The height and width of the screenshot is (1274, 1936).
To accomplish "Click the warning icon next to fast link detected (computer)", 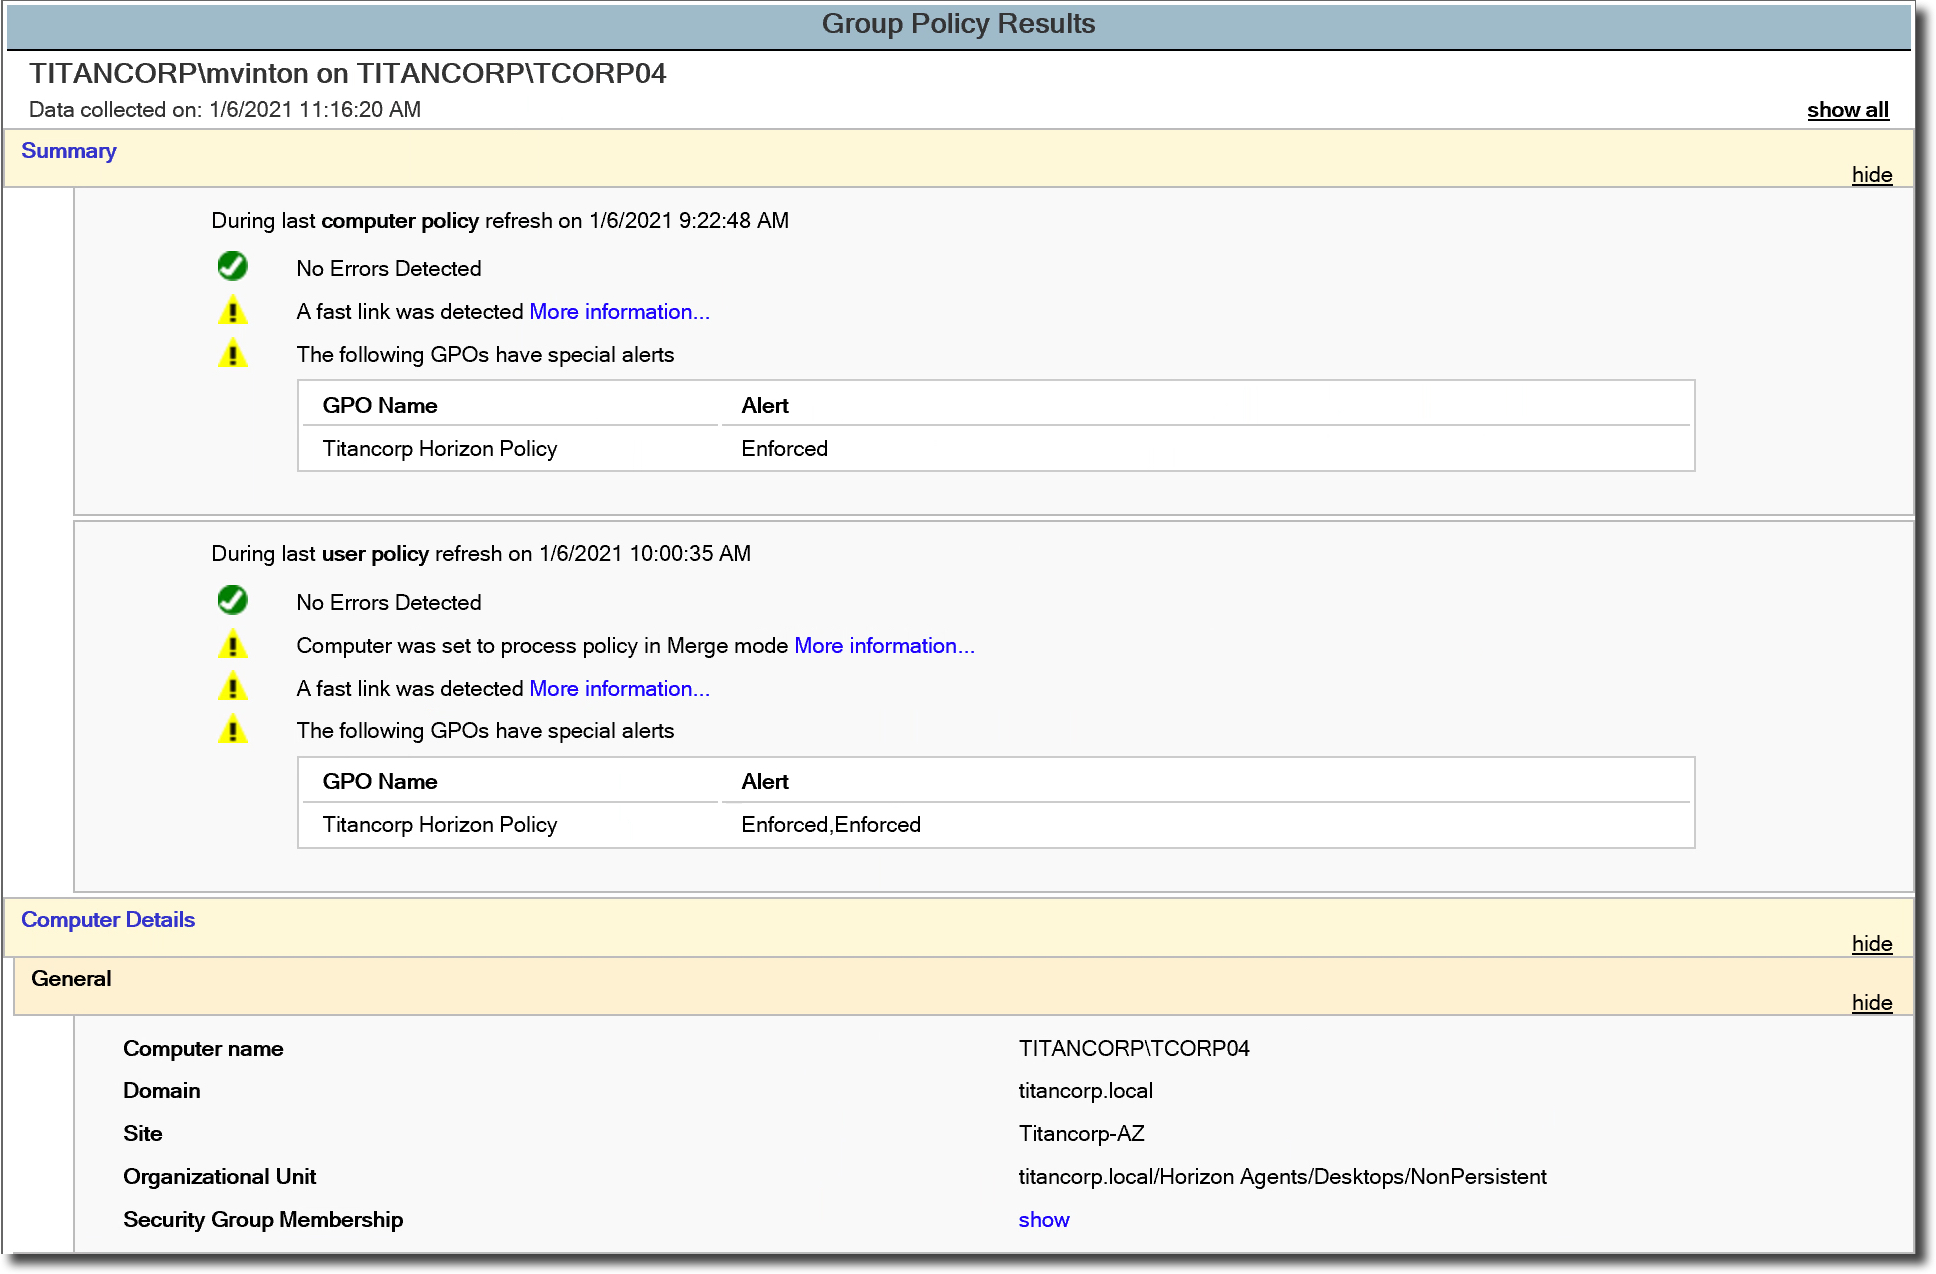I will point(233,310).
